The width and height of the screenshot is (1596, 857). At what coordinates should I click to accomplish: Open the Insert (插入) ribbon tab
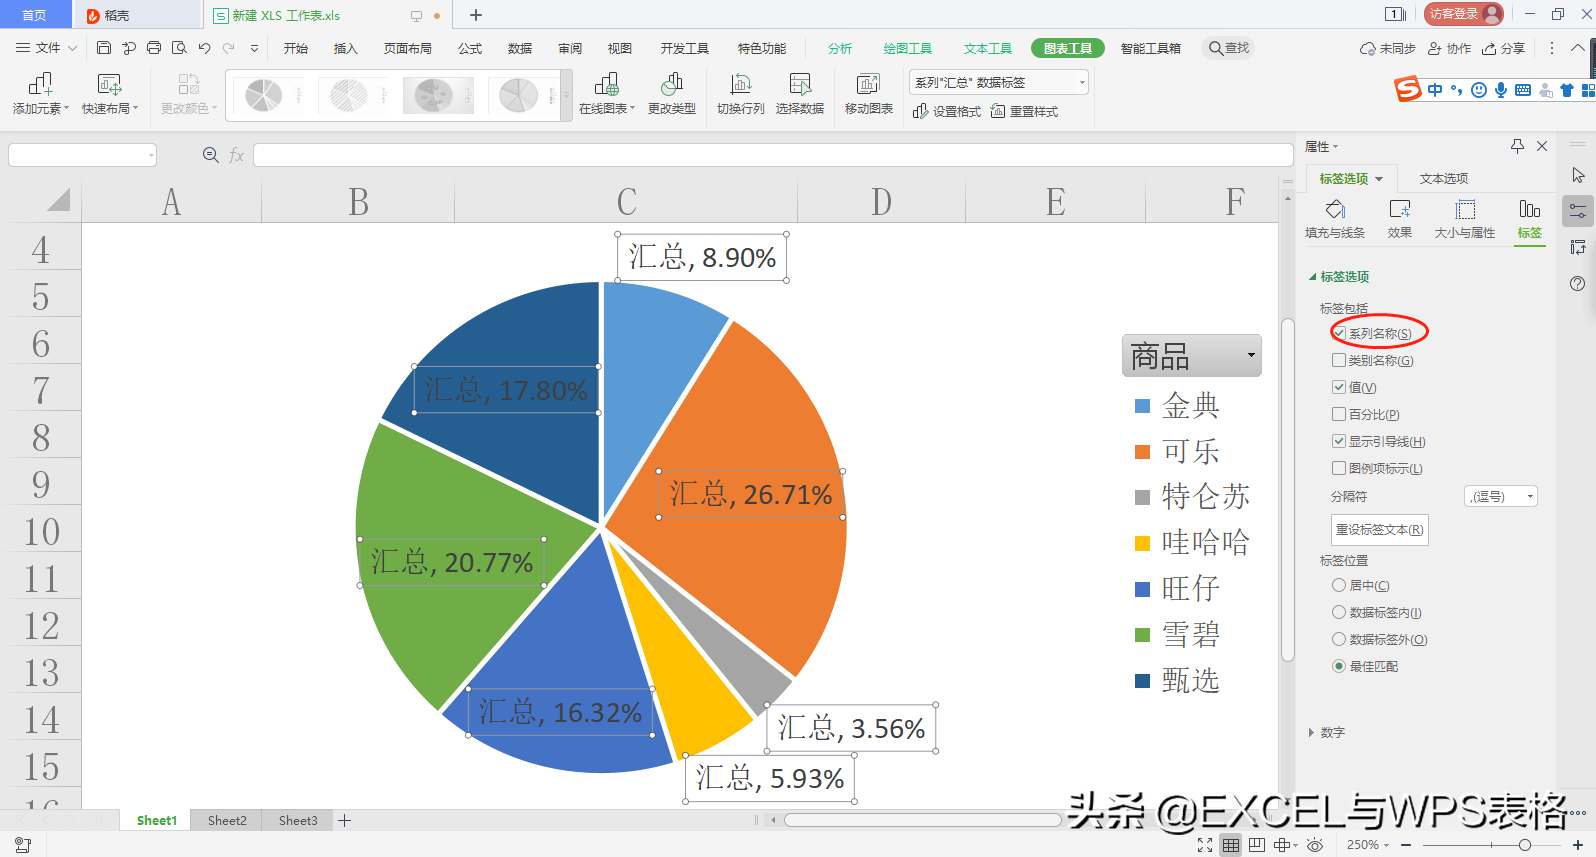tap(345, 48)
